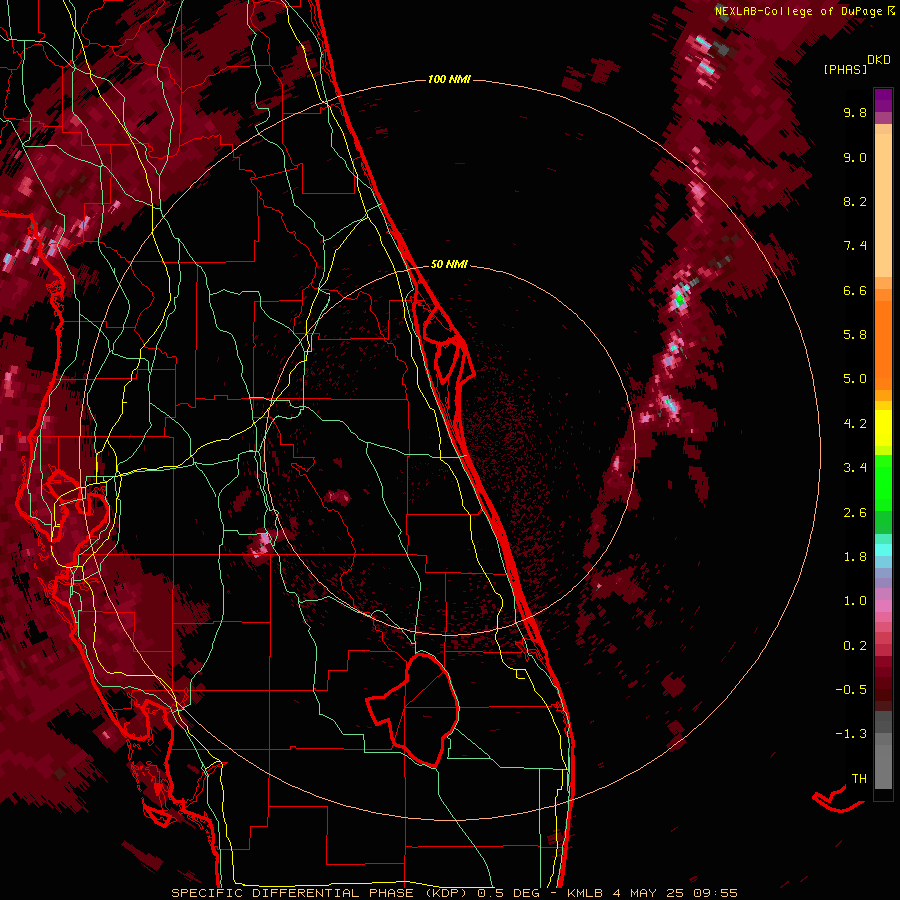Click the -0.5 value on the color scale
The width and height of the screenshot is (900, 900).
click(851, 690)
